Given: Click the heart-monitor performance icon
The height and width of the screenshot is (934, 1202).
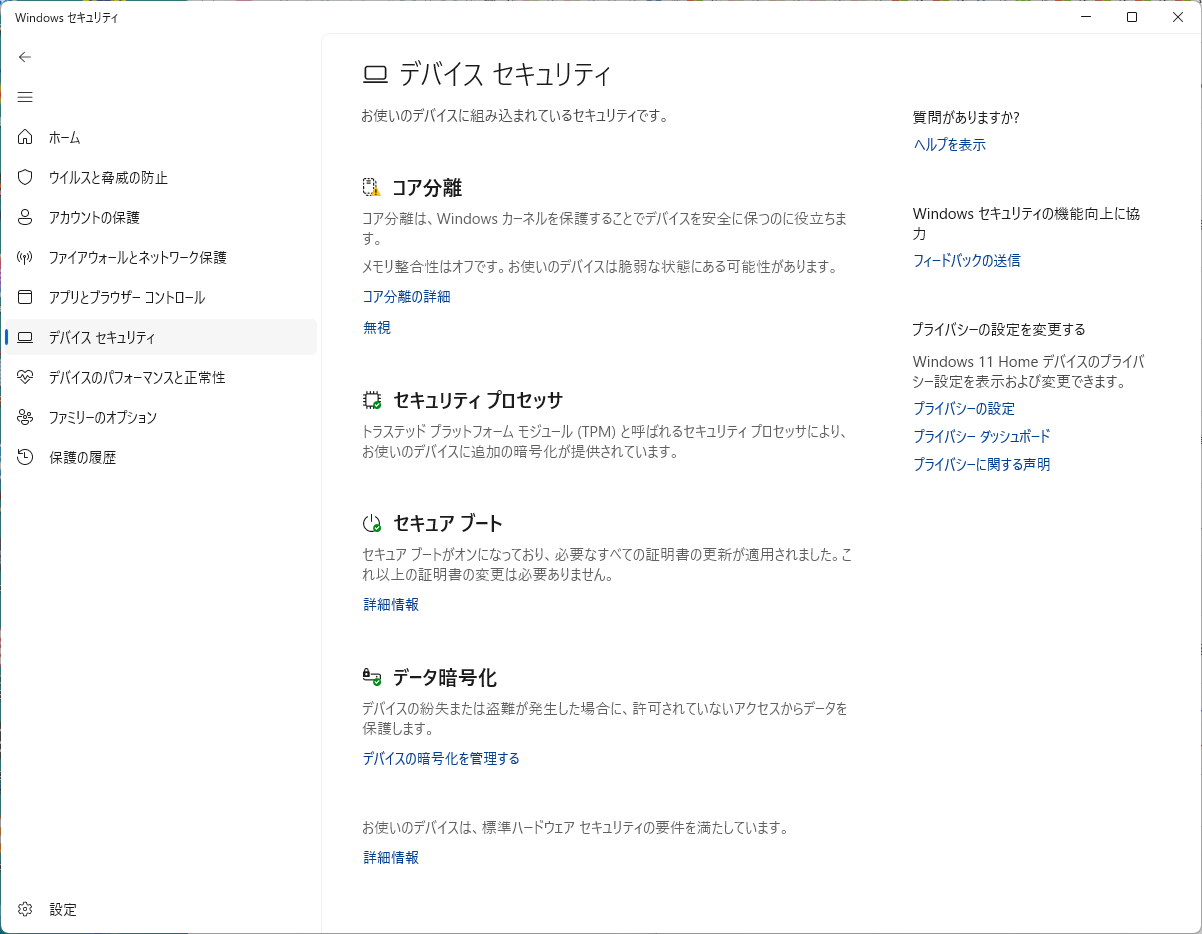Looking at the screenshot, I should pyautogui.click(x=25, y=377).
